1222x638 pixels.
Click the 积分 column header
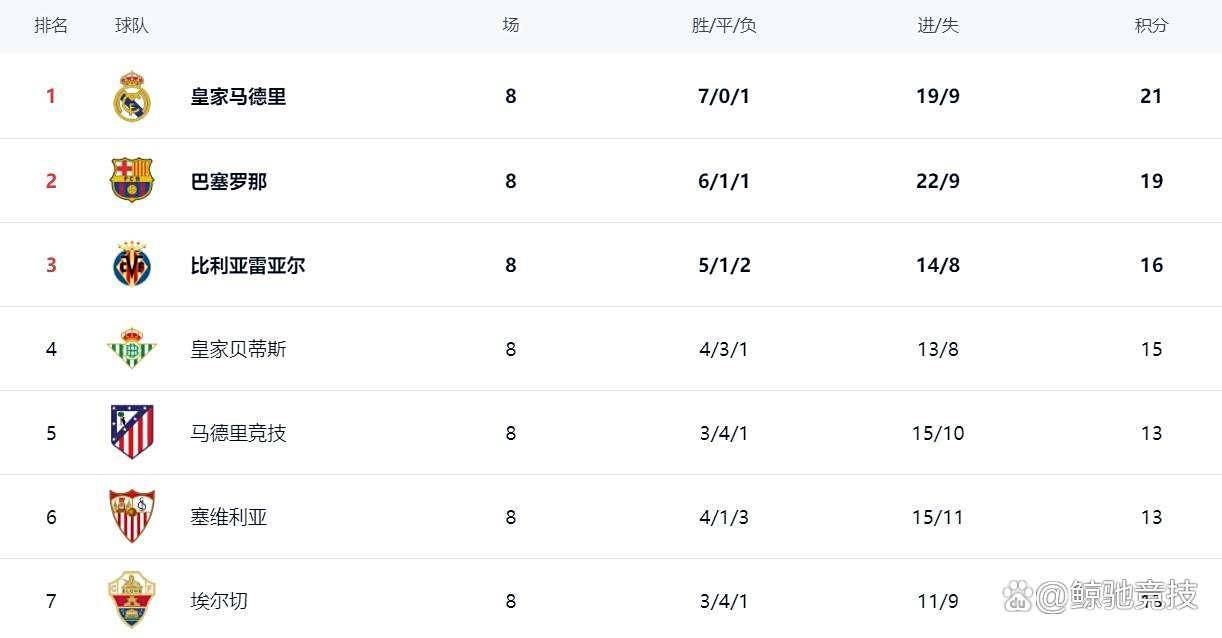coord(1151,26)
